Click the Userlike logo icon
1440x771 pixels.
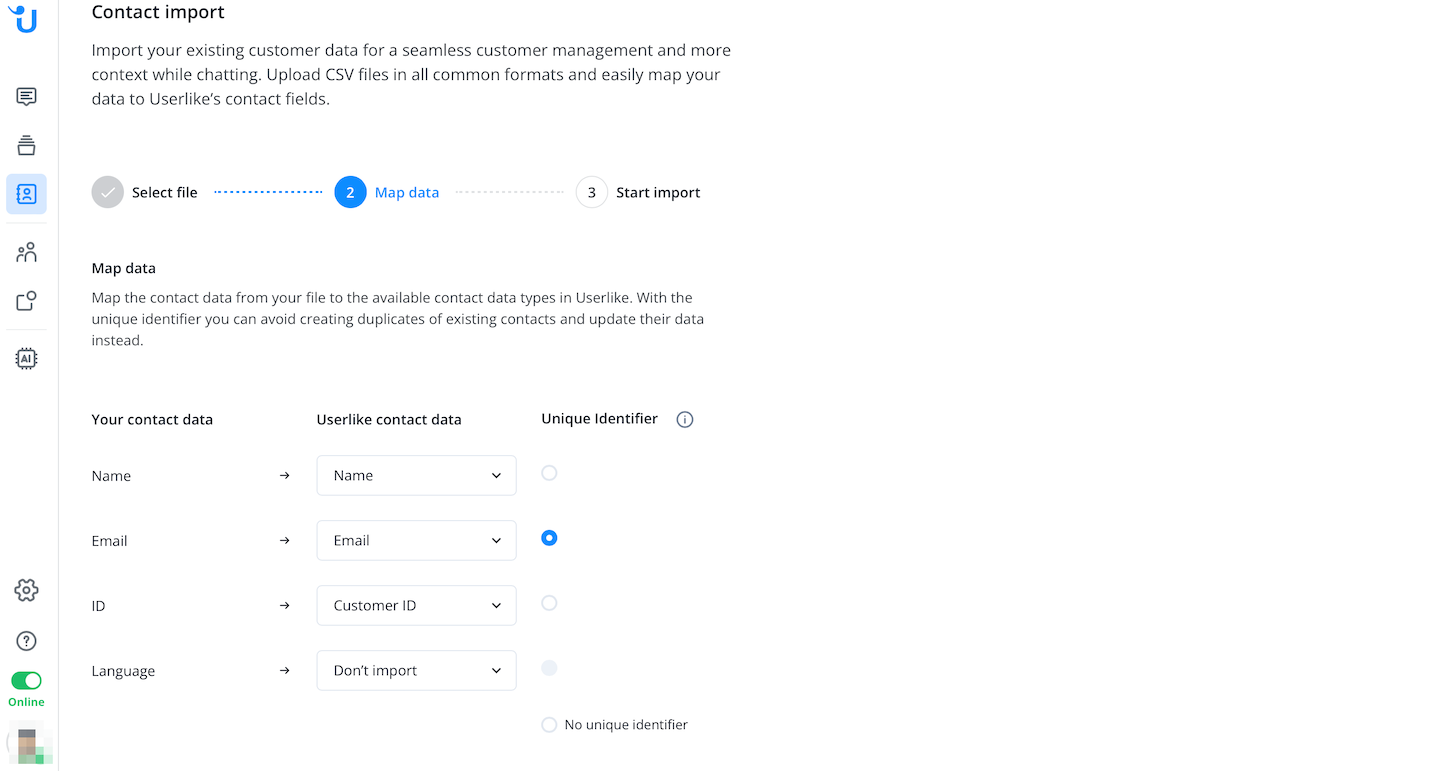tap(24, 18)
